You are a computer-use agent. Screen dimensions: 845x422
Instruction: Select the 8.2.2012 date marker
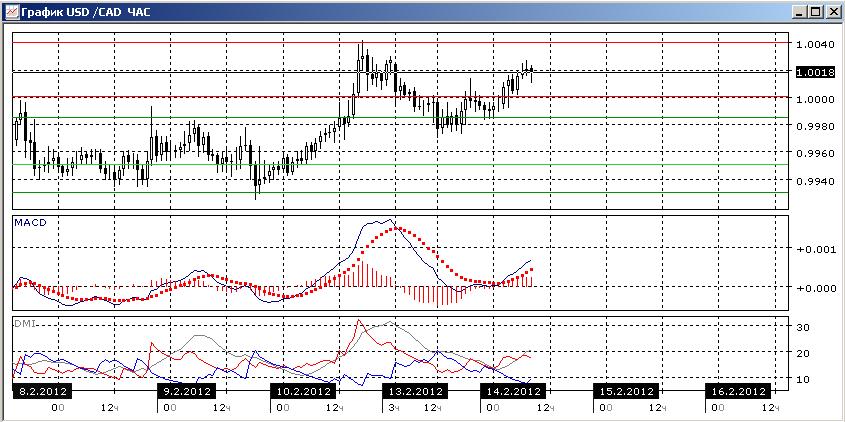[x=42, y=391]
